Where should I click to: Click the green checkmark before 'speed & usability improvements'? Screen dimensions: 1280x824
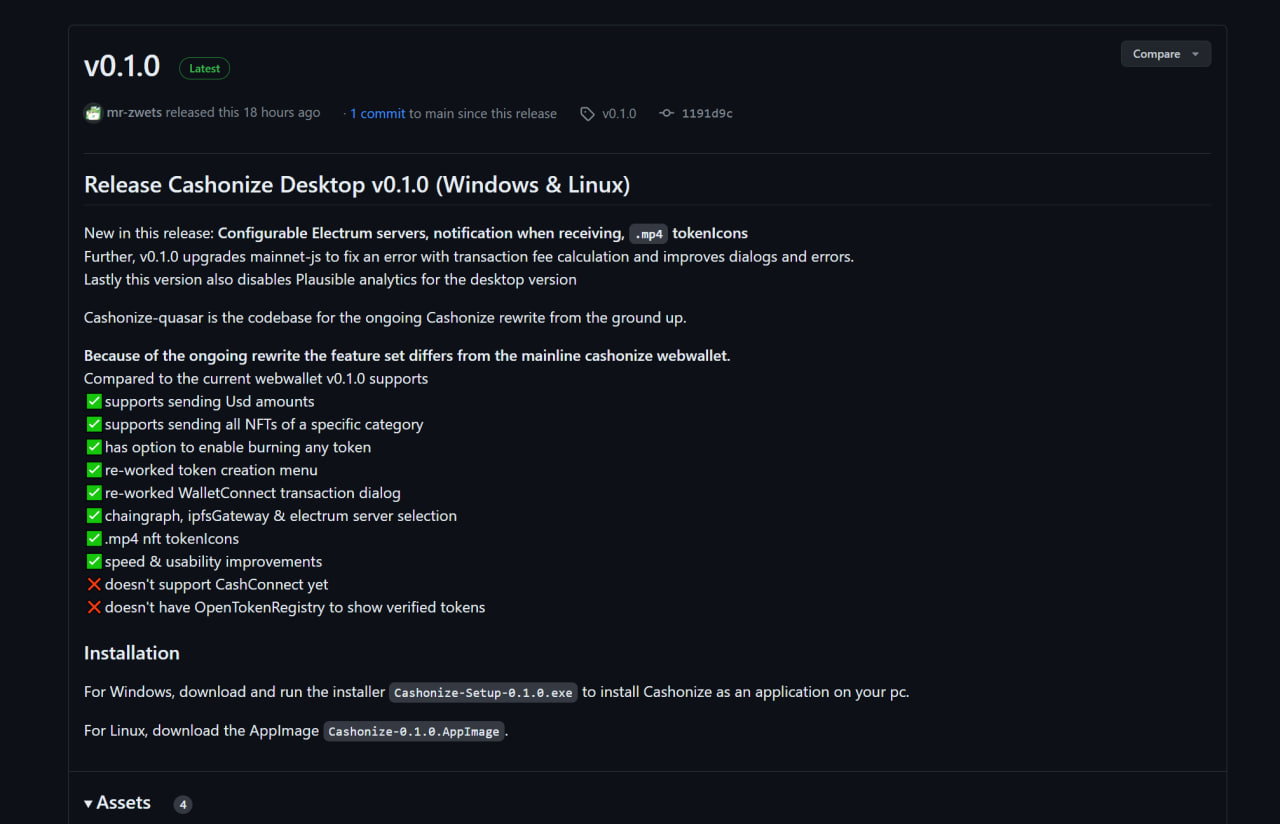tap(94, 561)
